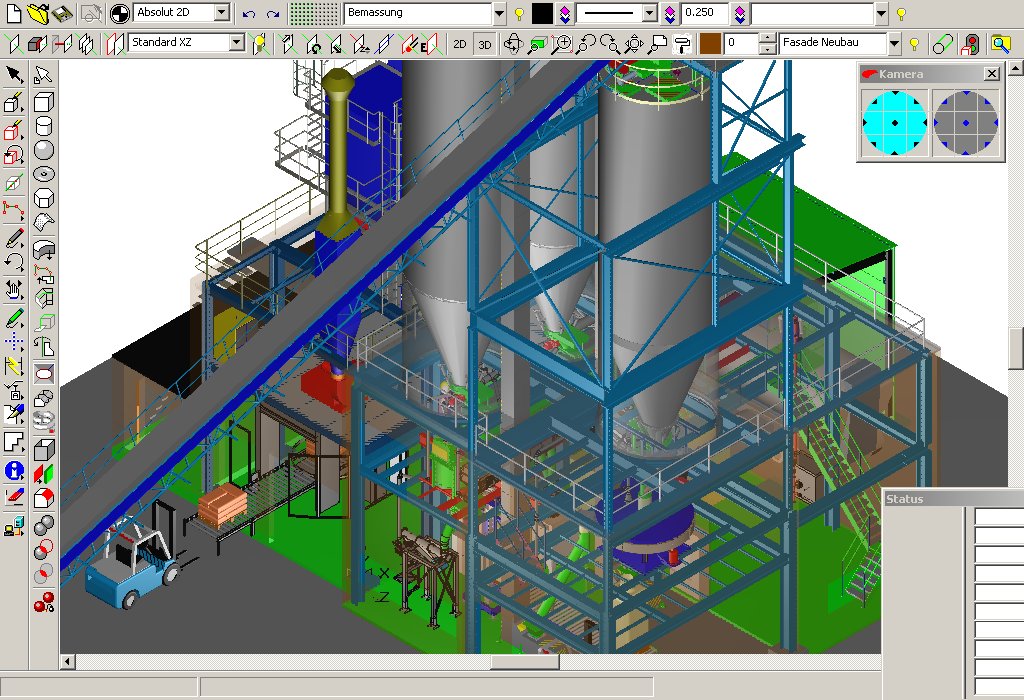Close the Kamera panel
The height and width of the screenshot is (700, 1024).
coord(991,74)
